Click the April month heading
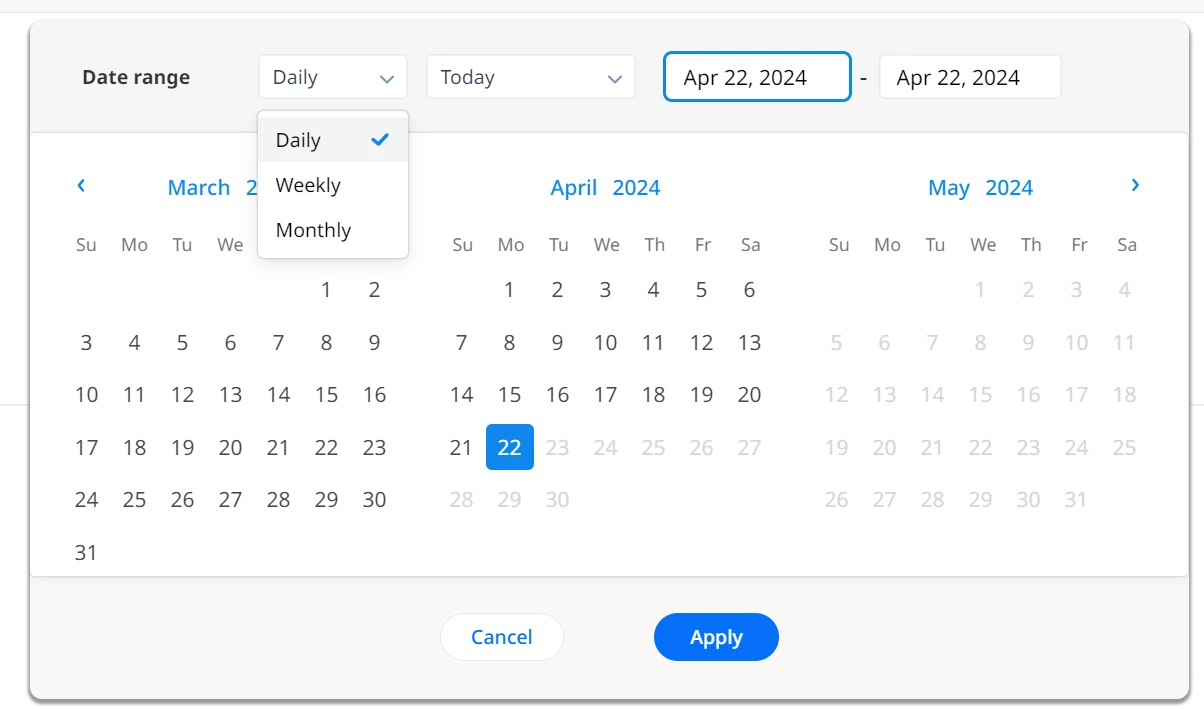This screenshot has height=709, width=1204. (x=574, y=188)
